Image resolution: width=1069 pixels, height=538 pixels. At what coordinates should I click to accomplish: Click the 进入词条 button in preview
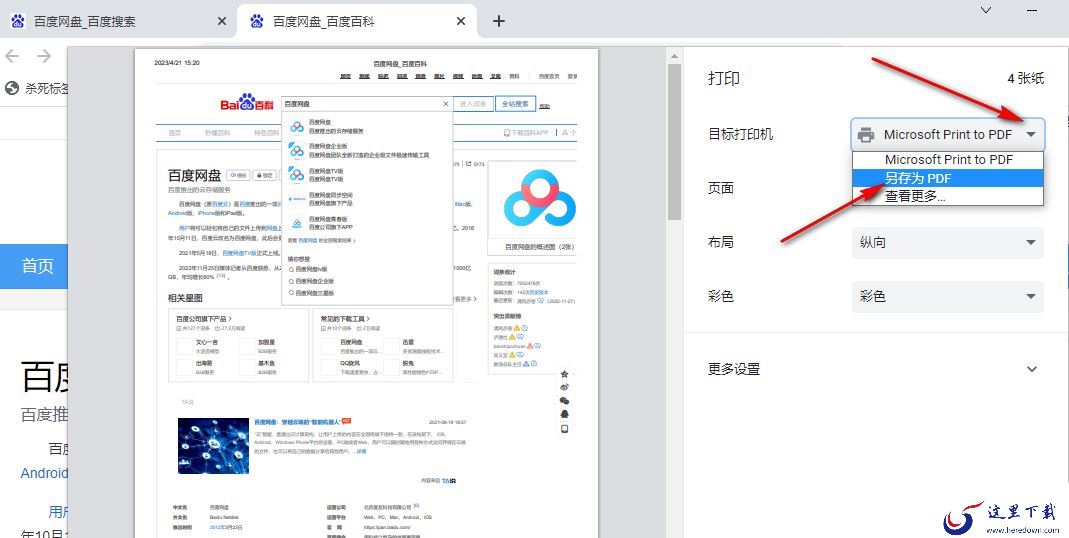coord(472,104)
